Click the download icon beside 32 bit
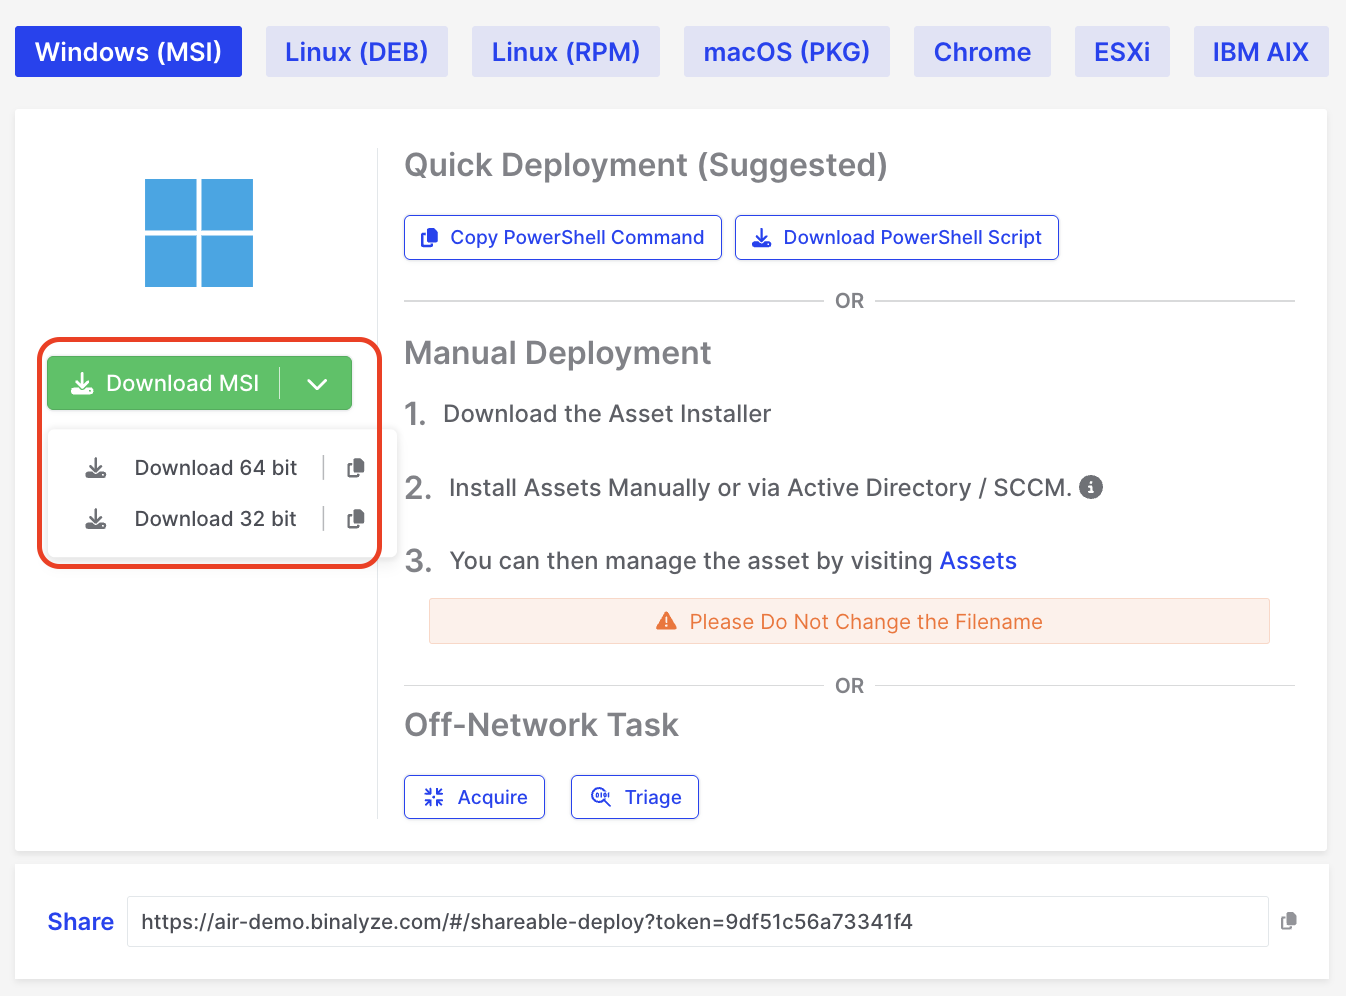 point(96,519)
